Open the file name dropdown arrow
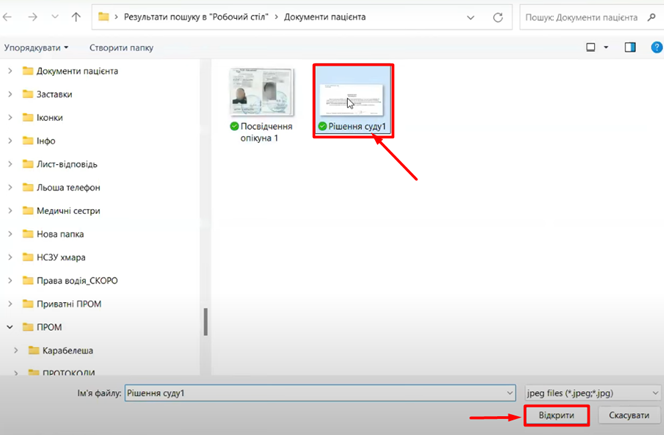 (510, 393)
